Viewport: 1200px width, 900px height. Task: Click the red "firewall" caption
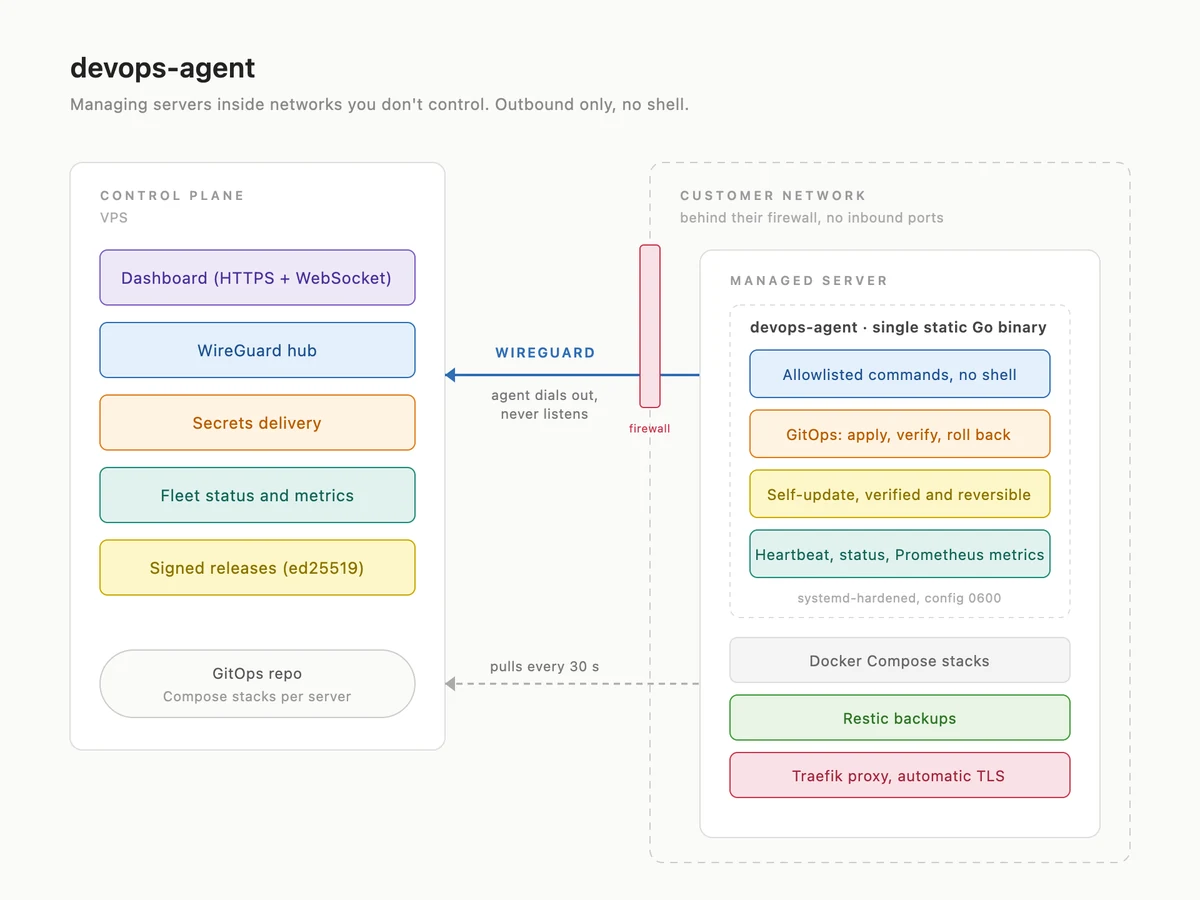tap(650, 428)
